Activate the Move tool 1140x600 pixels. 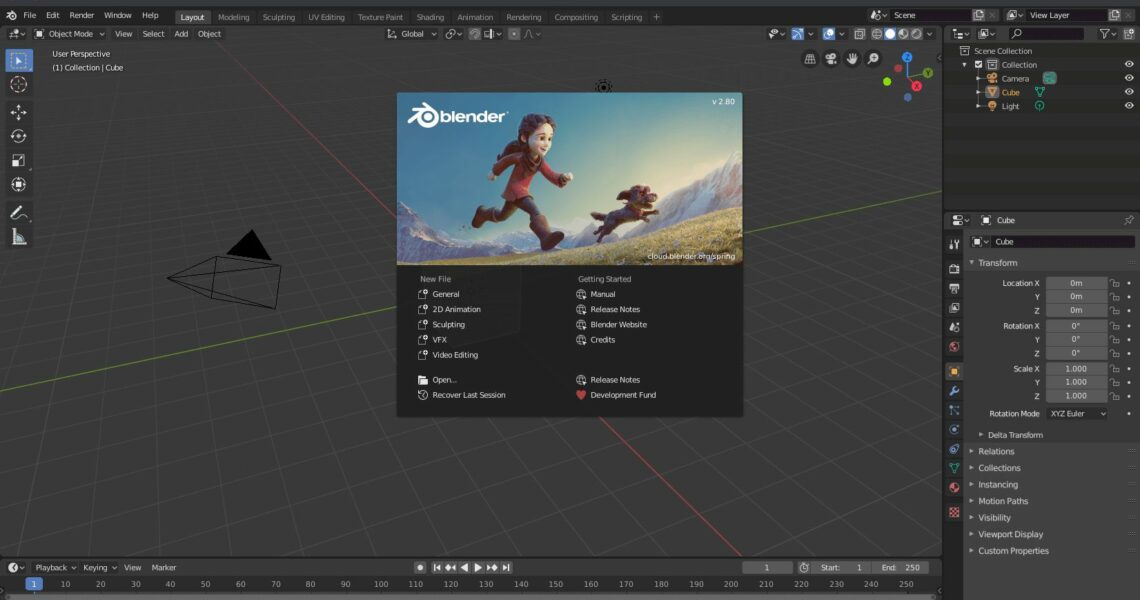pyautogui.click(x=18, y=112)
